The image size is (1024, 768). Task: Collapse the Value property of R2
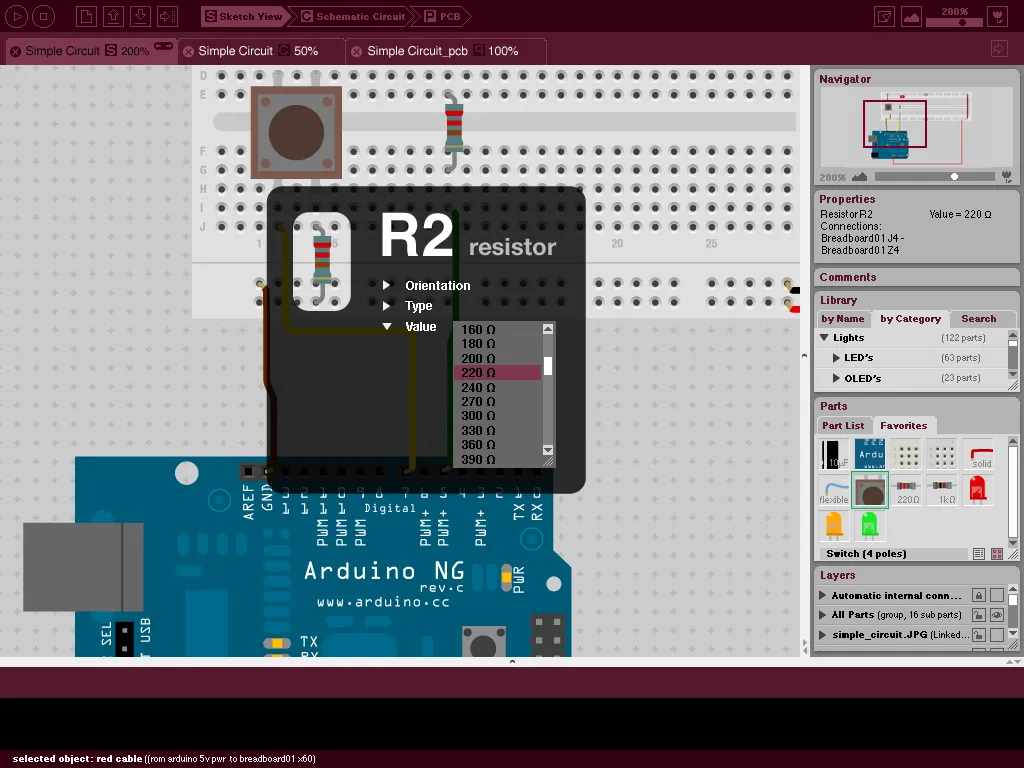[x=387, y=327]
